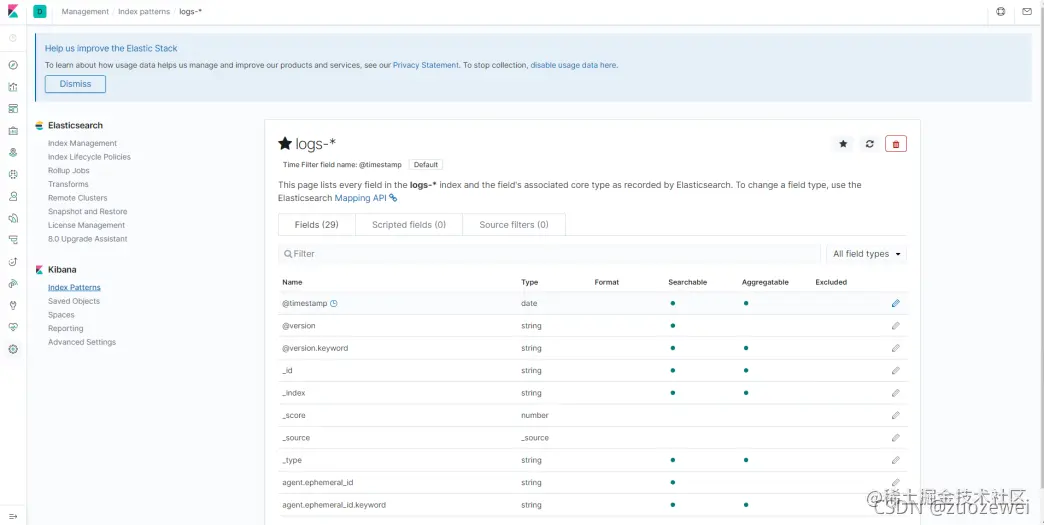The height and width of the screenshot is (525, 1044).
Task: Set logs-* as default index star button
Action: tap(843, 144)
